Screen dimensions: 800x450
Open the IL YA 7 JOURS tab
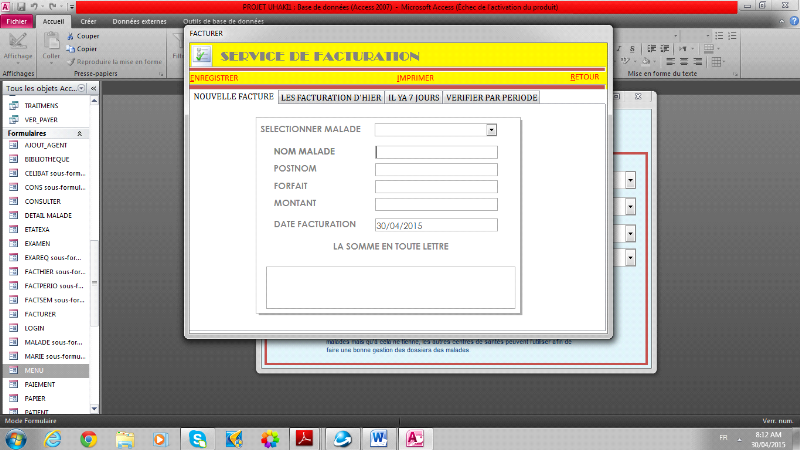tap(413, 97)
